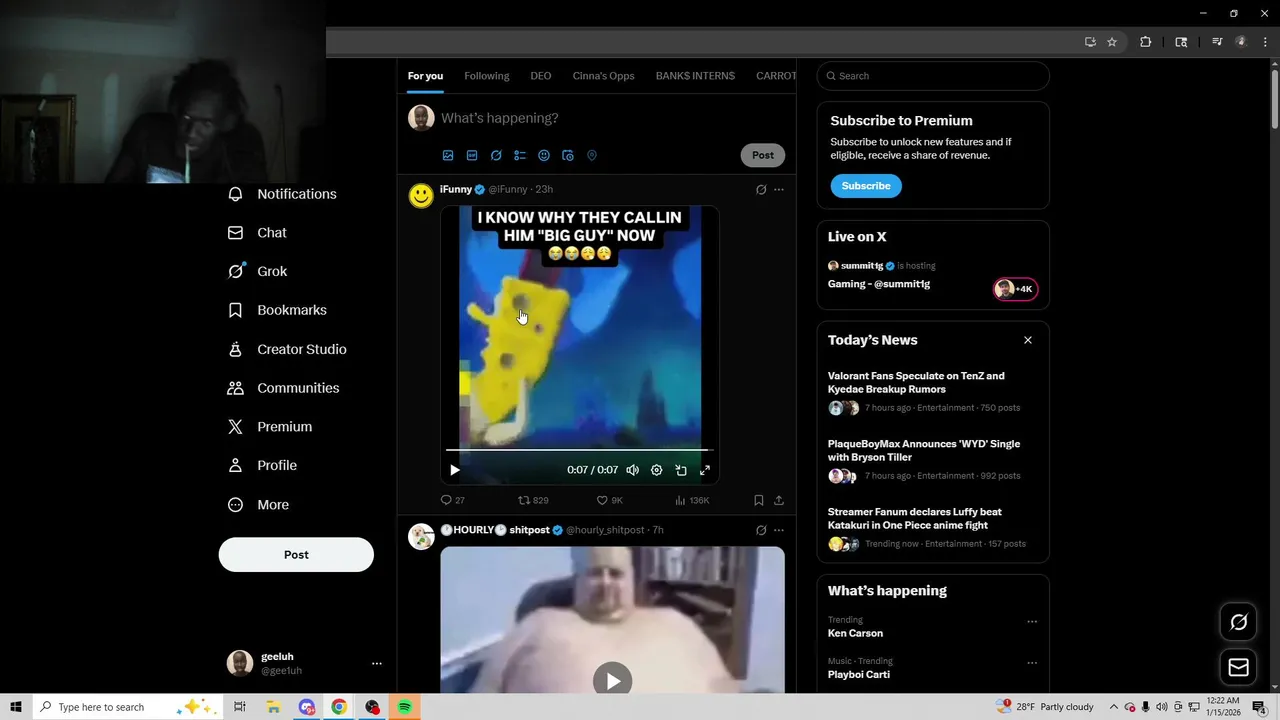Mute the video volume

pyautogui.click(x=632, y=470)
